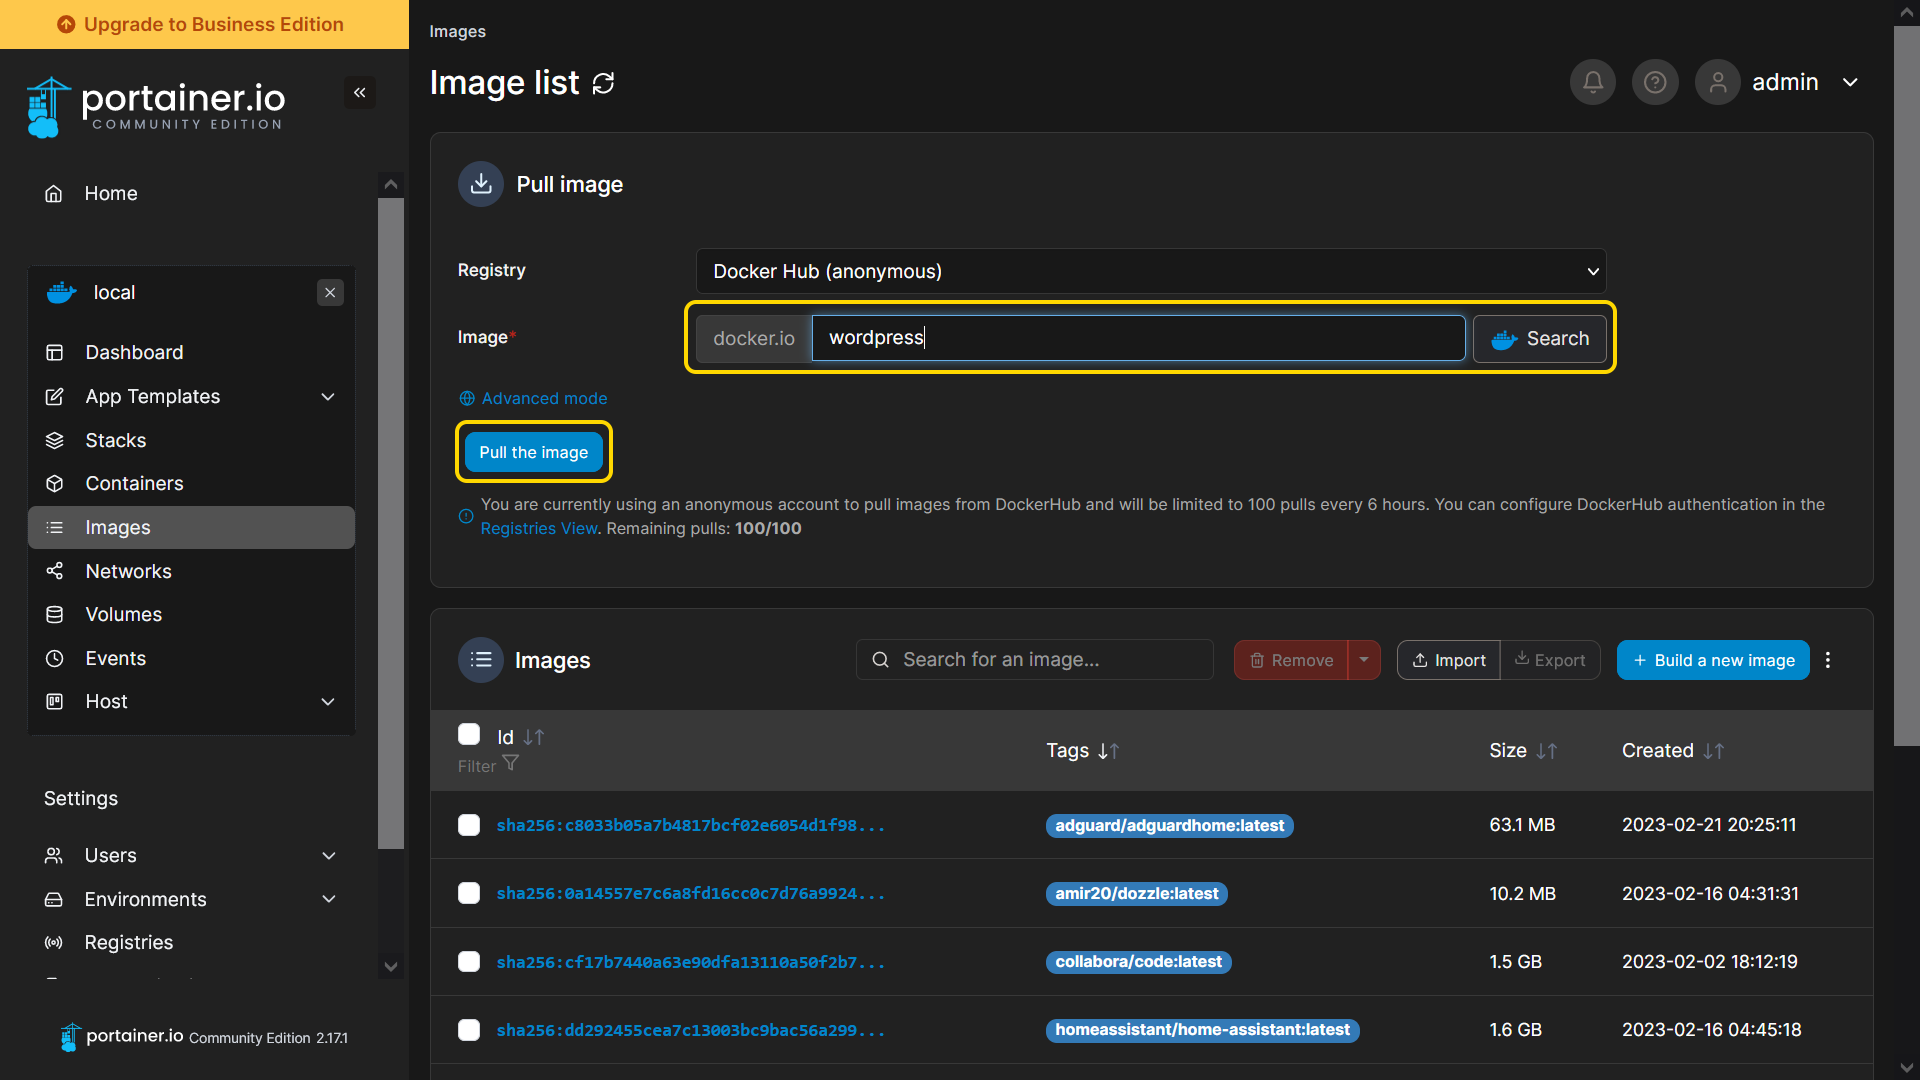This screenshot has height=1080, width=1920.
Task: Click the Pull image download icon
Action: 481,184
